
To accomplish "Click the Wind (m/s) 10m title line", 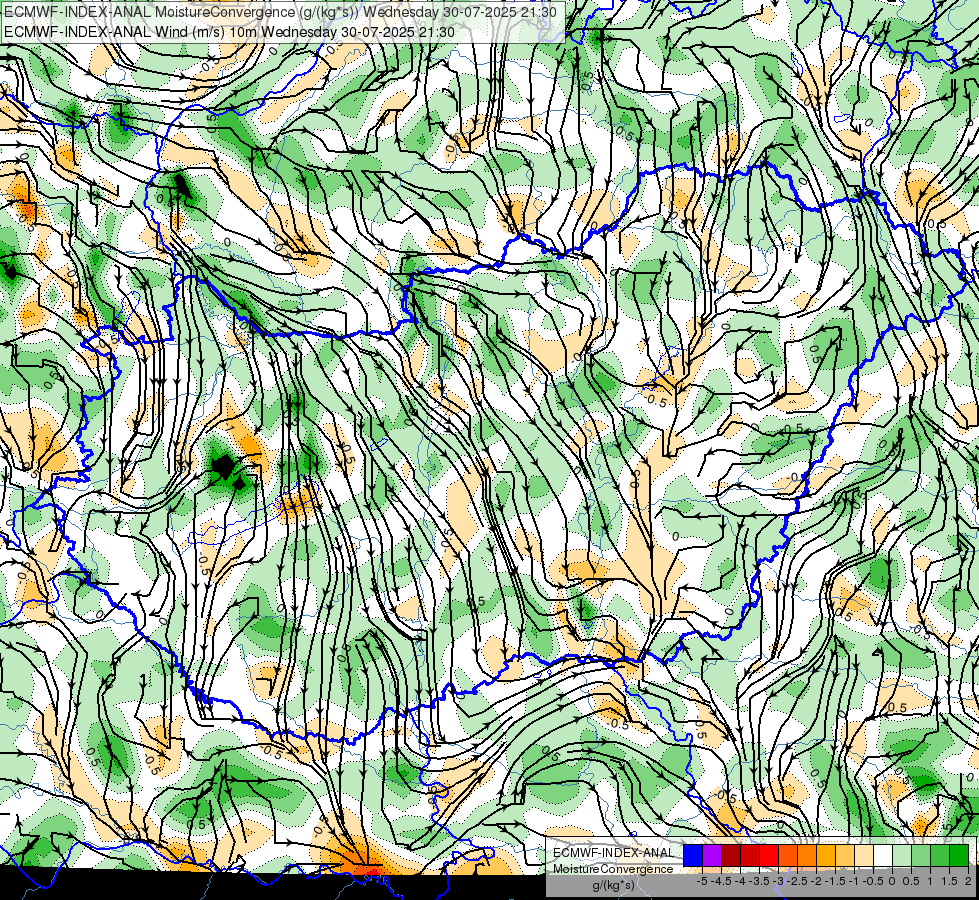I will (x=229, y=32).
